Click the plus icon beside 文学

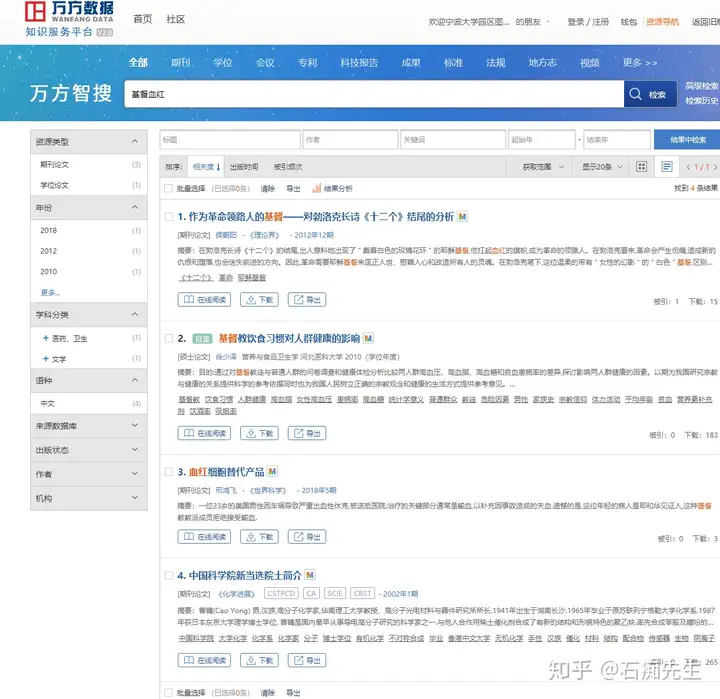(x=45, y=359)
